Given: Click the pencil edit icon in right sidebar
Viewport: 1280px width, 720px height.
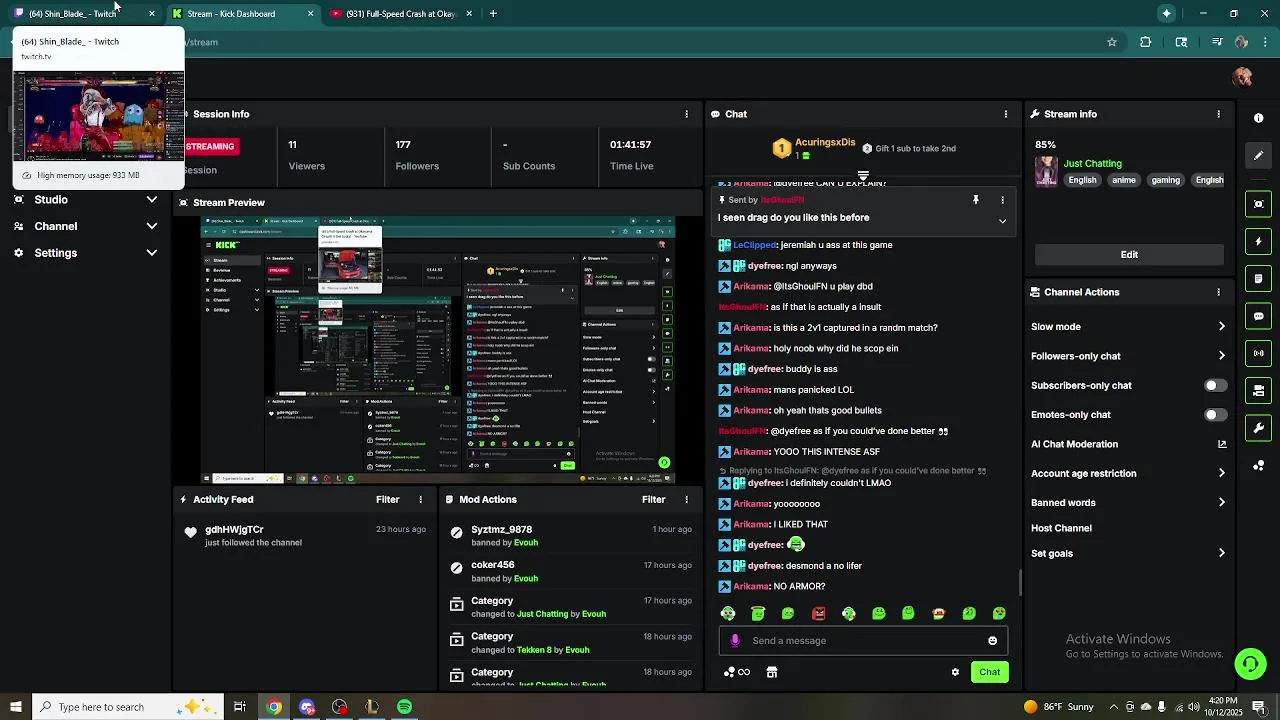Looking at the screenshot, I should tap(1258, 155).
